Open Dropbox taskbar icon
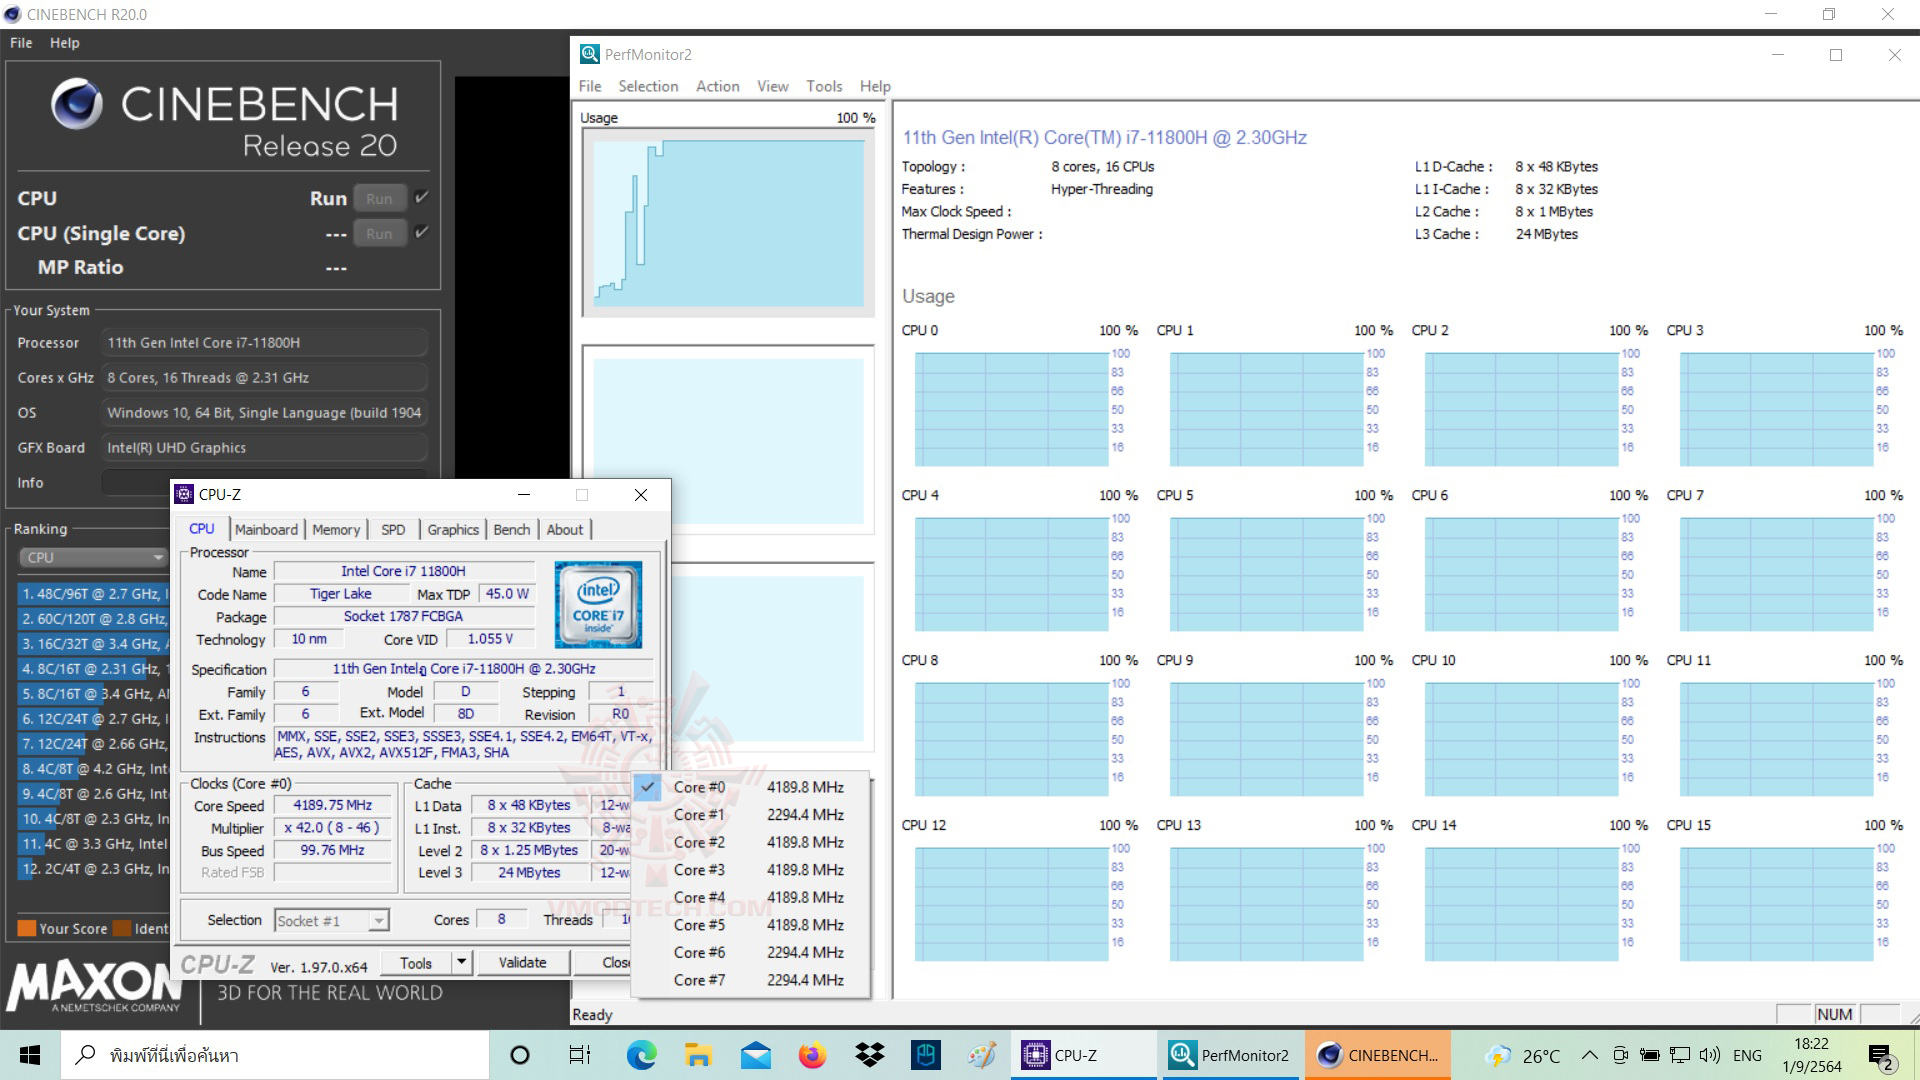The height and width of the screenshot is (1080, 1920). tap(870, 1055)
